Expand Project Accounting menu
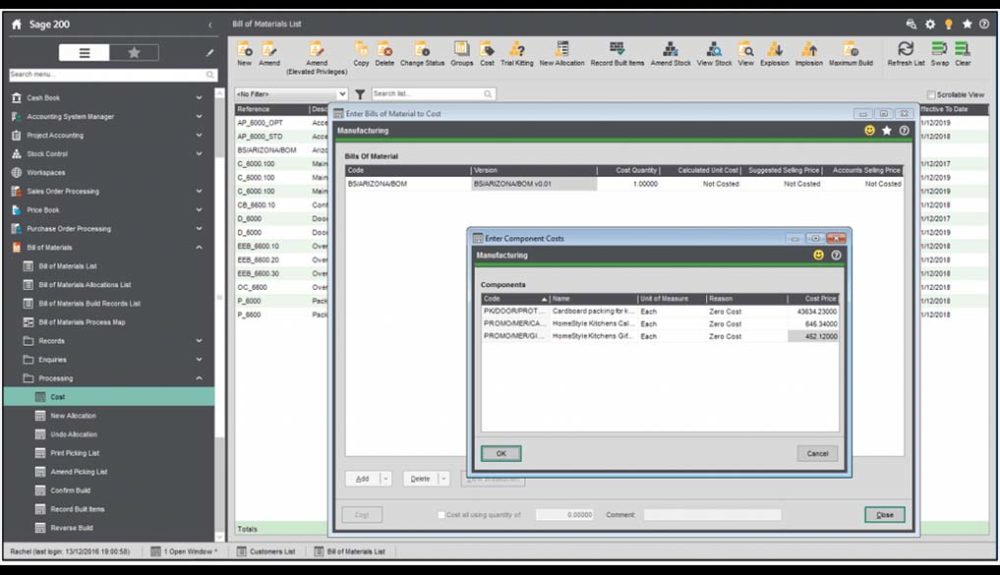 click(199, 135)
